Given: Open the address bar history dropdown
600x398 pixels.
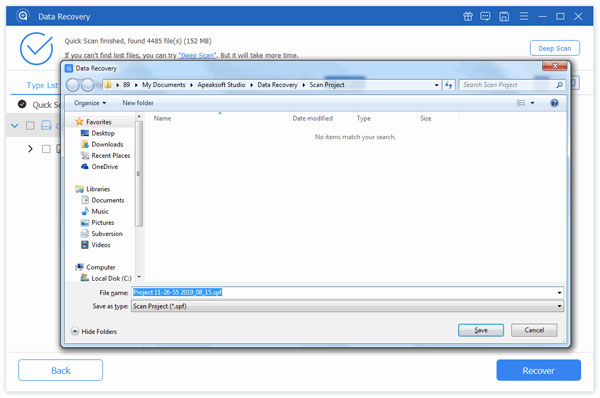Looking at the screenshot, I should click(x=437, y=85).
